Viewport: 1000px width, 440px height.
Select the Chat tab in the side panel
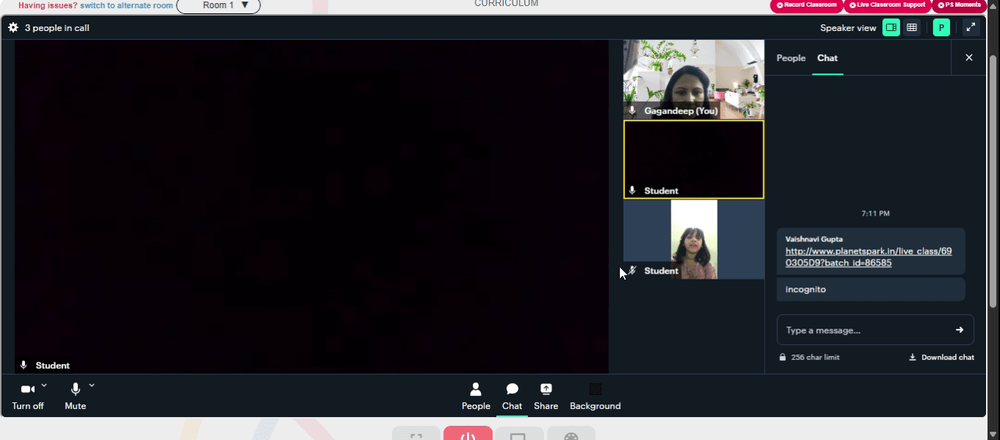[x=827, y=58]
